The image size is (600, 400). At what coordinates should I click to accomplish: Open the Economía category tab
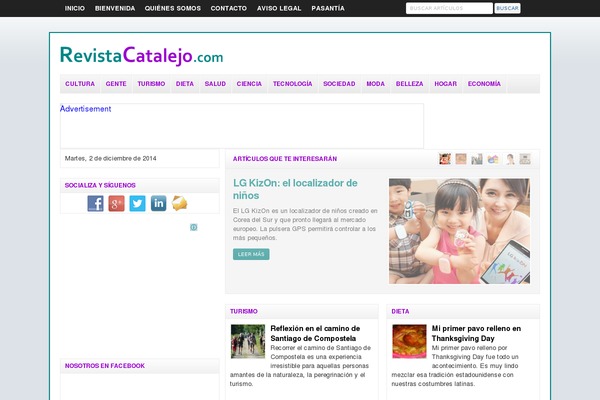tap(484, 83)
